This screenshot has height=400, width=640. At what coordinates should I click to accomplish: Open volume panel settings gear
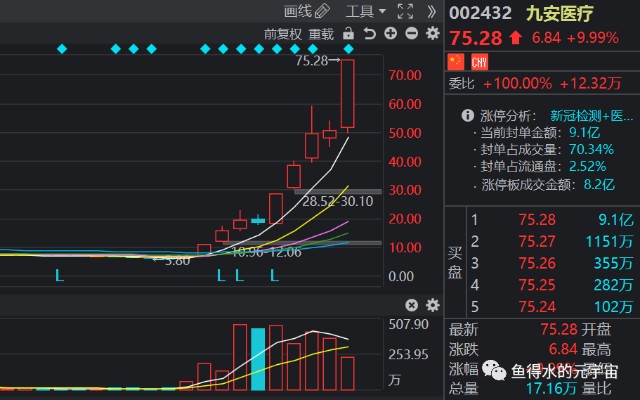[x=433, y=305]
